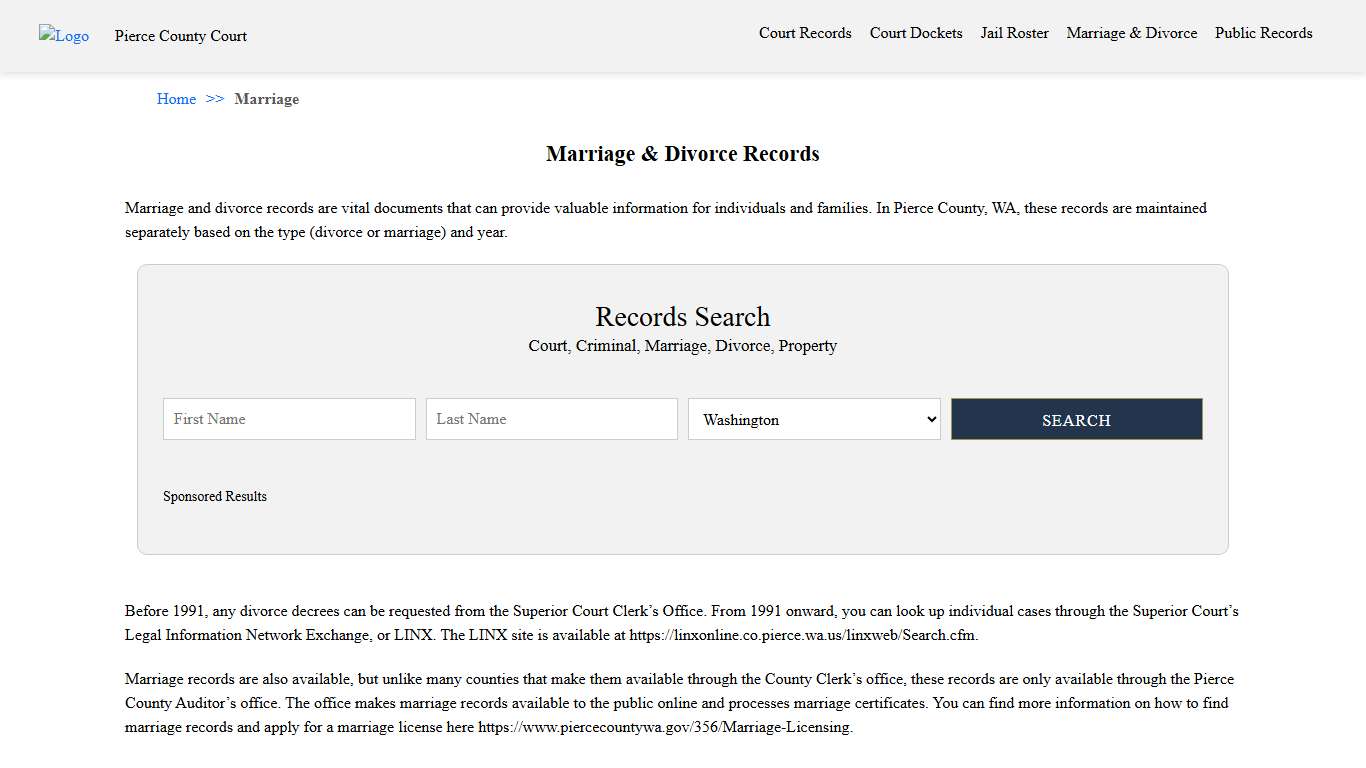Select the Marriage & Divorce Records title
This screenshot has height=768, width=1366.
coord(682,154)
